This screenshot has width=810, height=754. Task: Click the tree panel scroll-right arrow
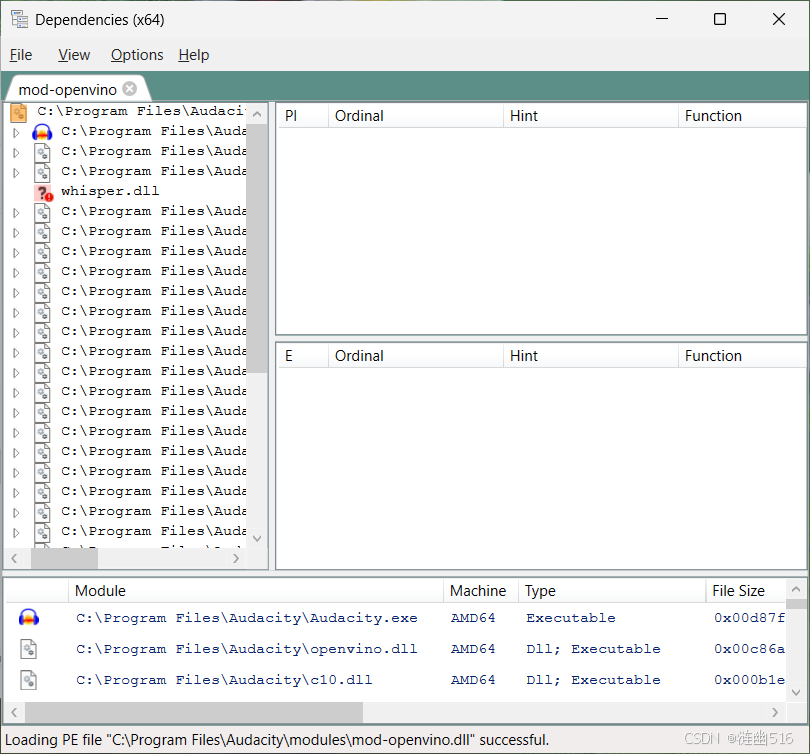coord(236,558)
